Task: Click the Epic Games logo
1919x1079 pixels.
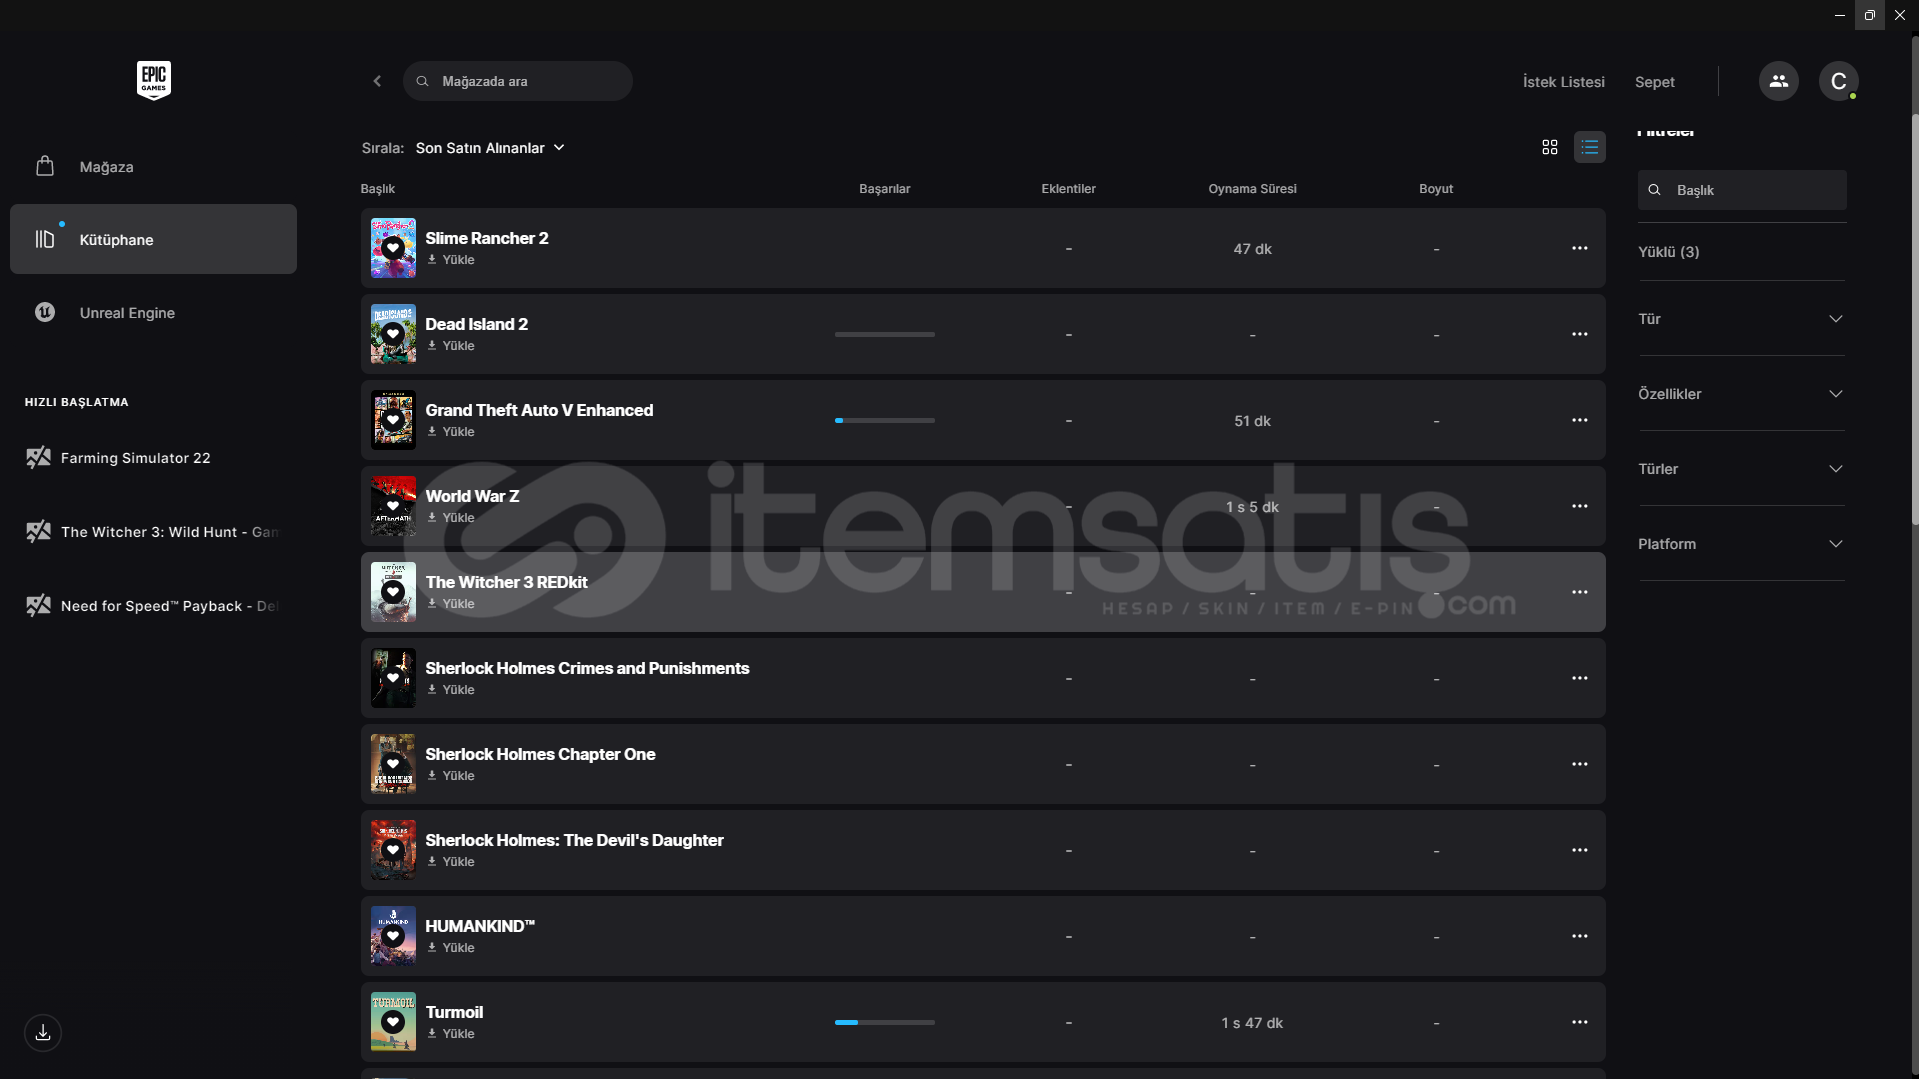Action: point(154,80)
